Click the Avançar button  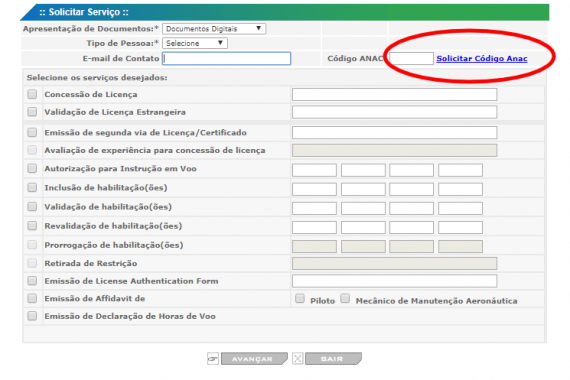254,359
